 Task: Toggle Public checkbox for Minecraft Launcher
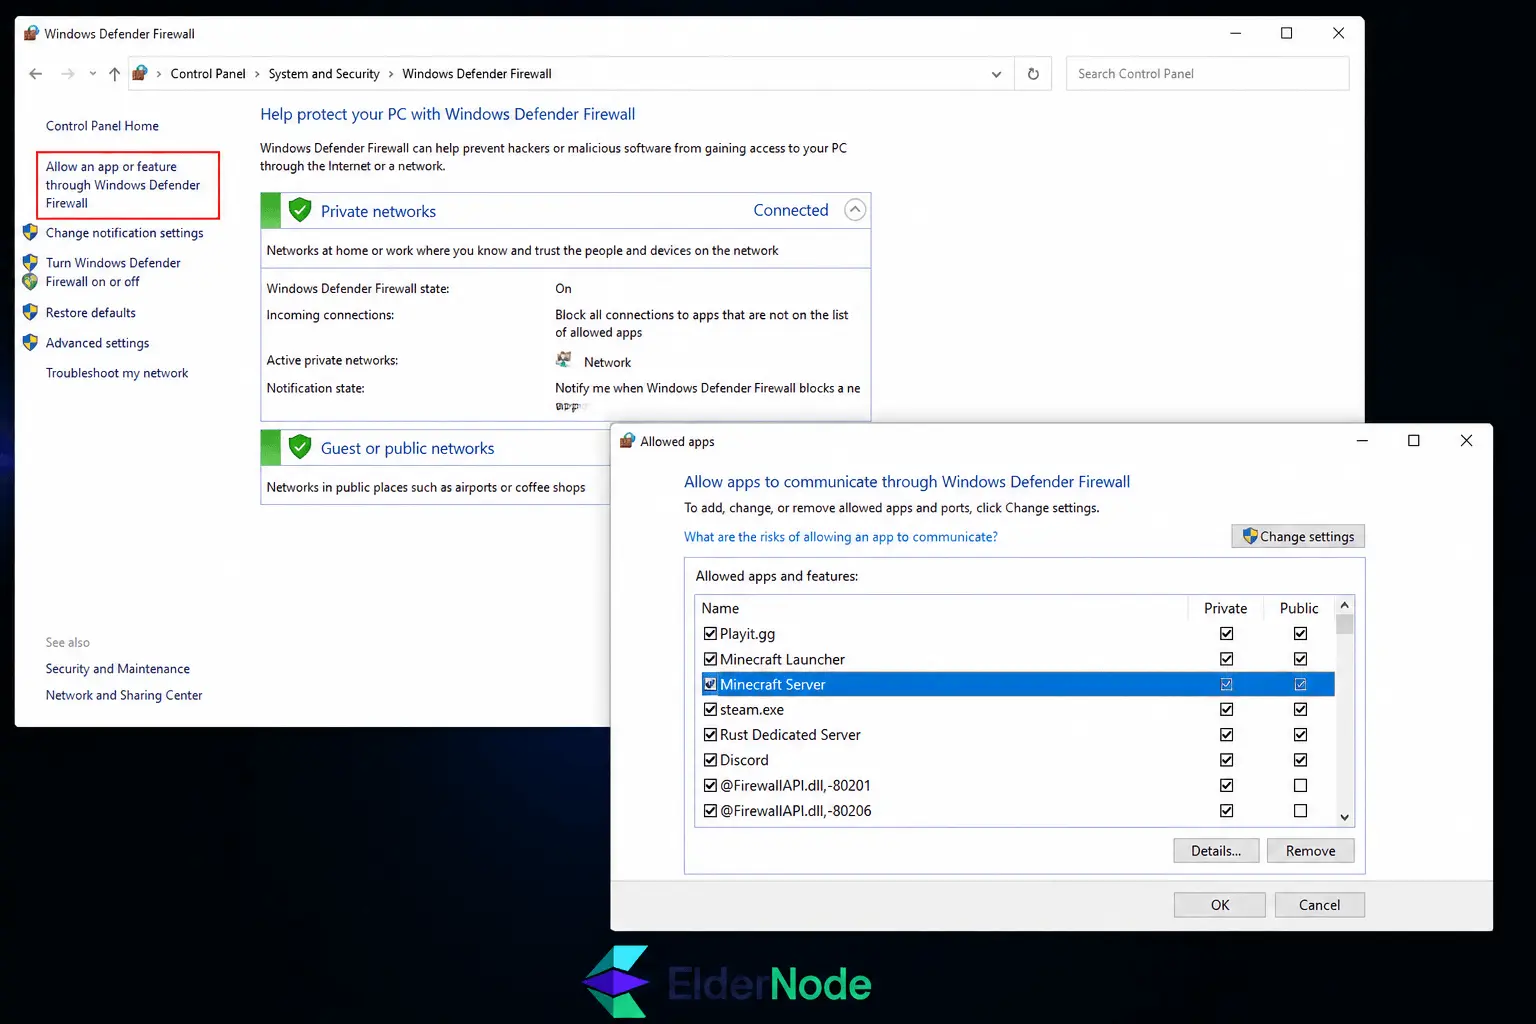tap(1300, 659)
